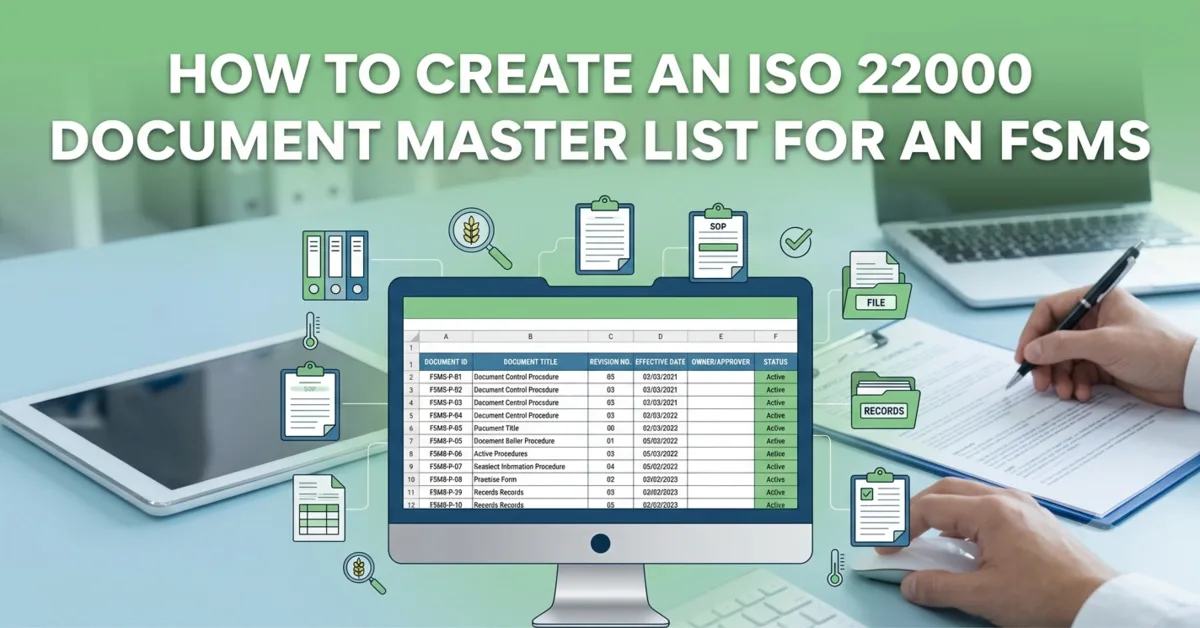Click the lined document clipboard icon above monitor
Image resolution: width=1200 pixels, height=628 pixels.
[x=604, y=236]
